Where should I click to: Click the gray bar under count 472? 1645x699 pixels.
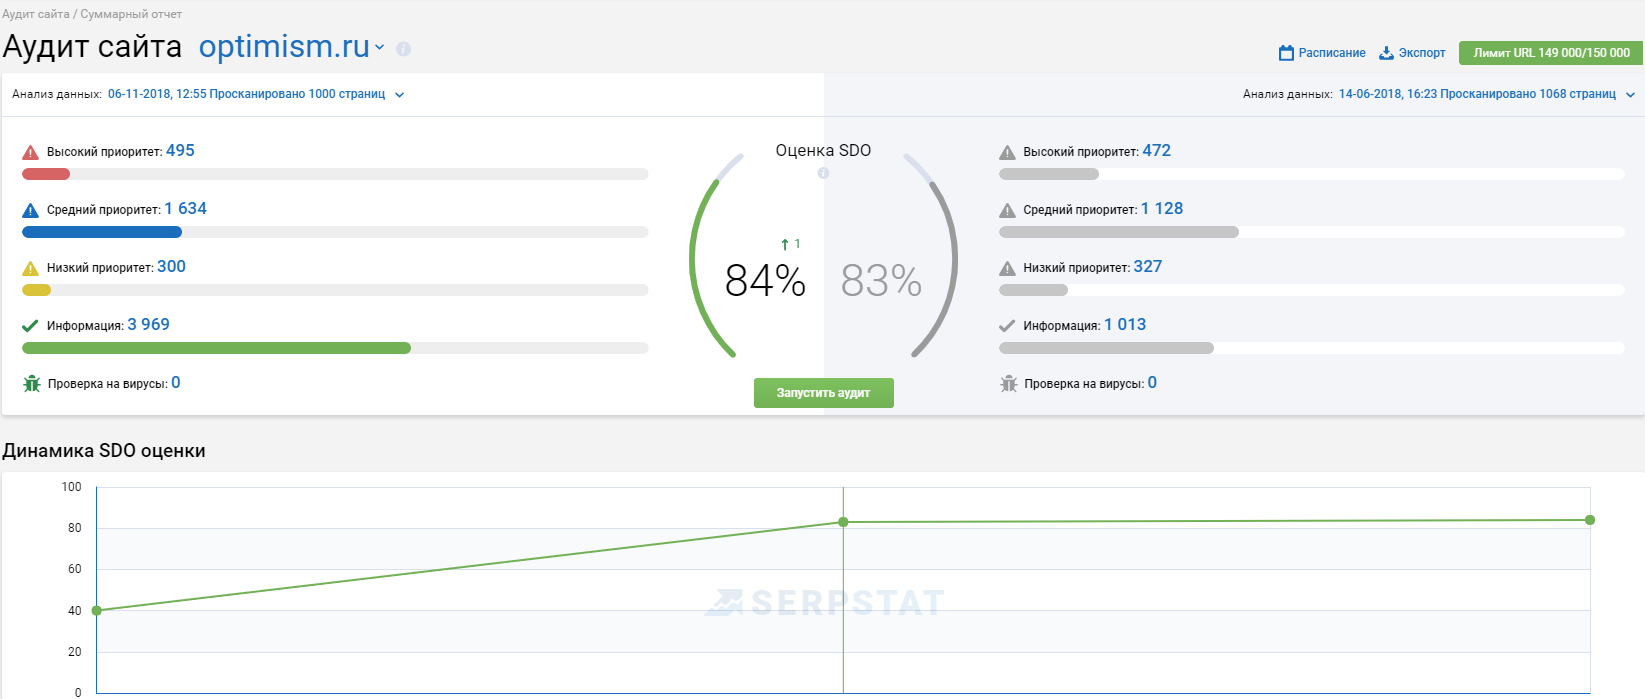[x=1049, y=174]
